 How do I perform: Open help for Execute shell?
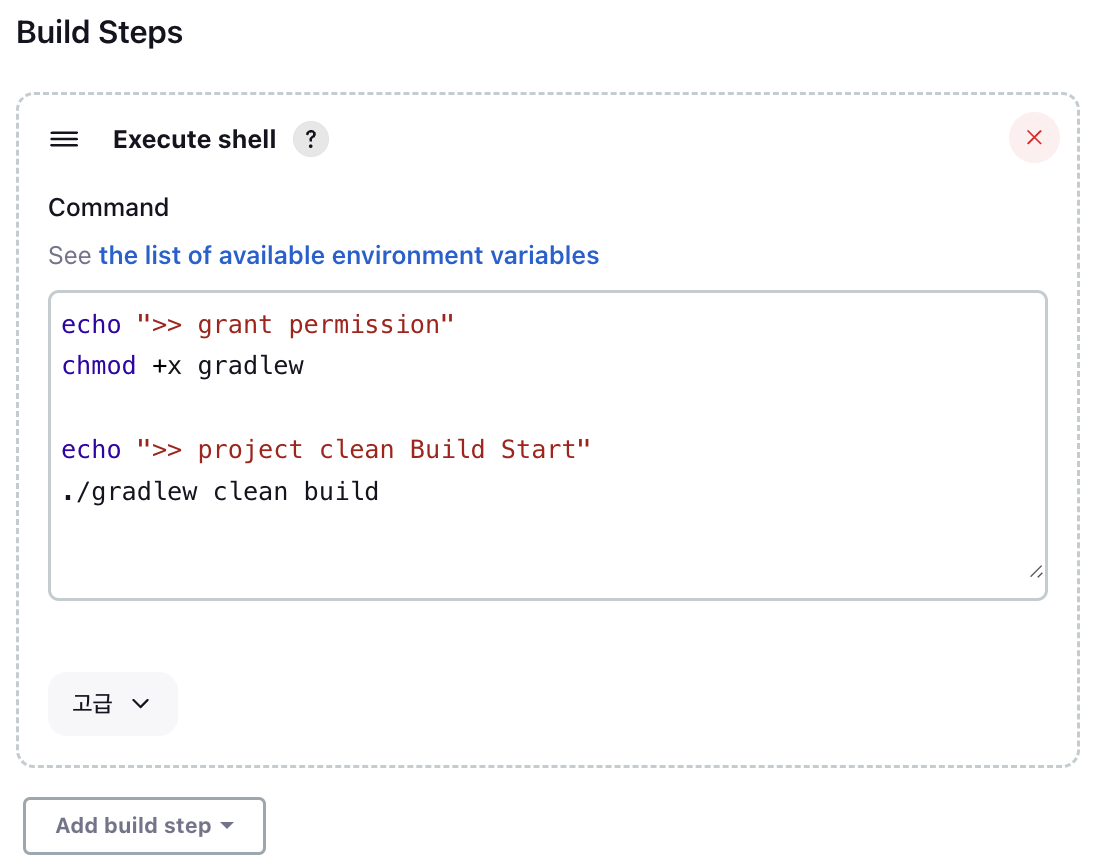point(310,139)
